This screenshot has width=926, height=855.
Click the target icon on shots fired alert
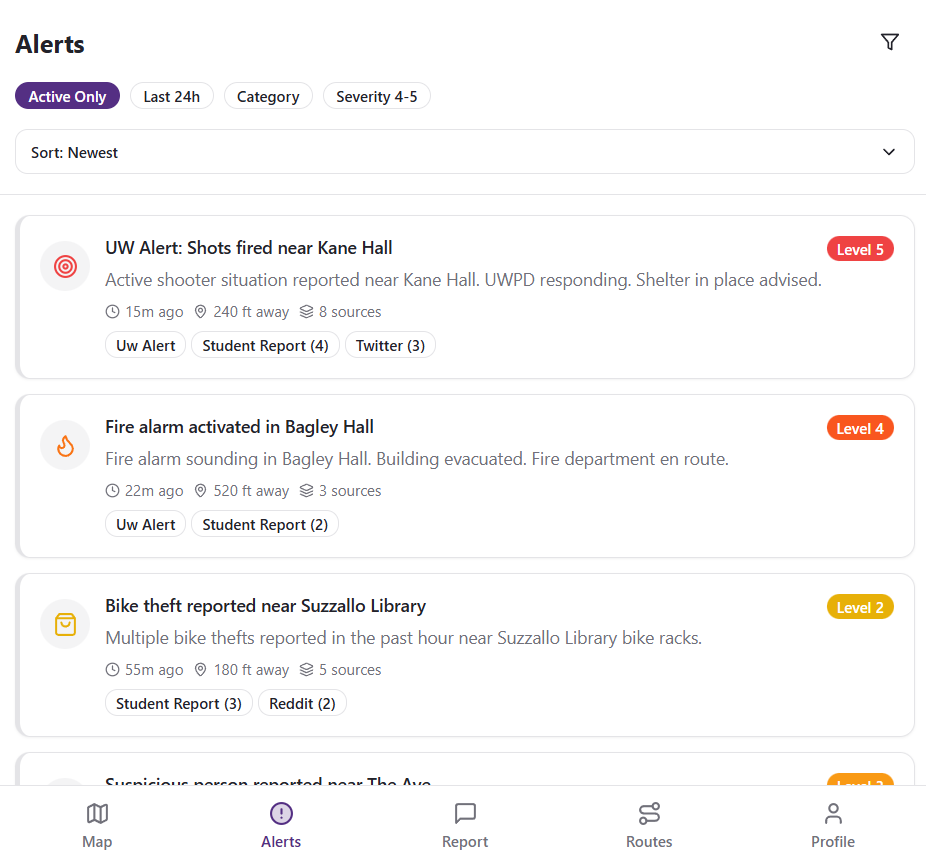65,266
